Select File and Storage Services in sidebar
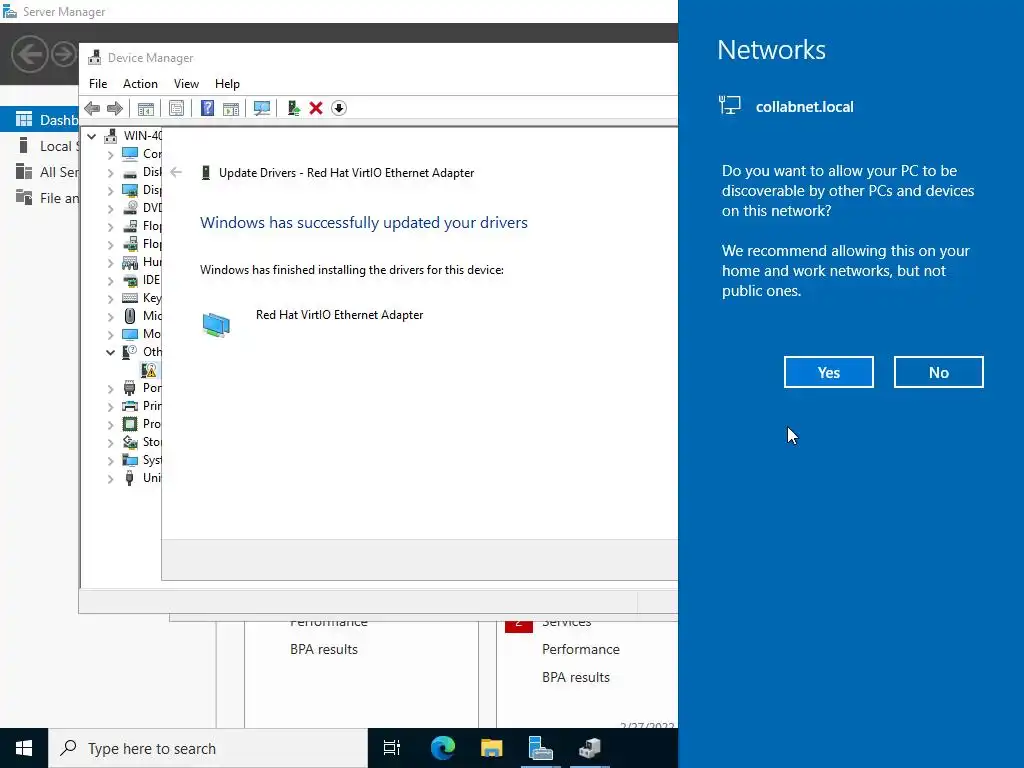 [x=39, y=198]
